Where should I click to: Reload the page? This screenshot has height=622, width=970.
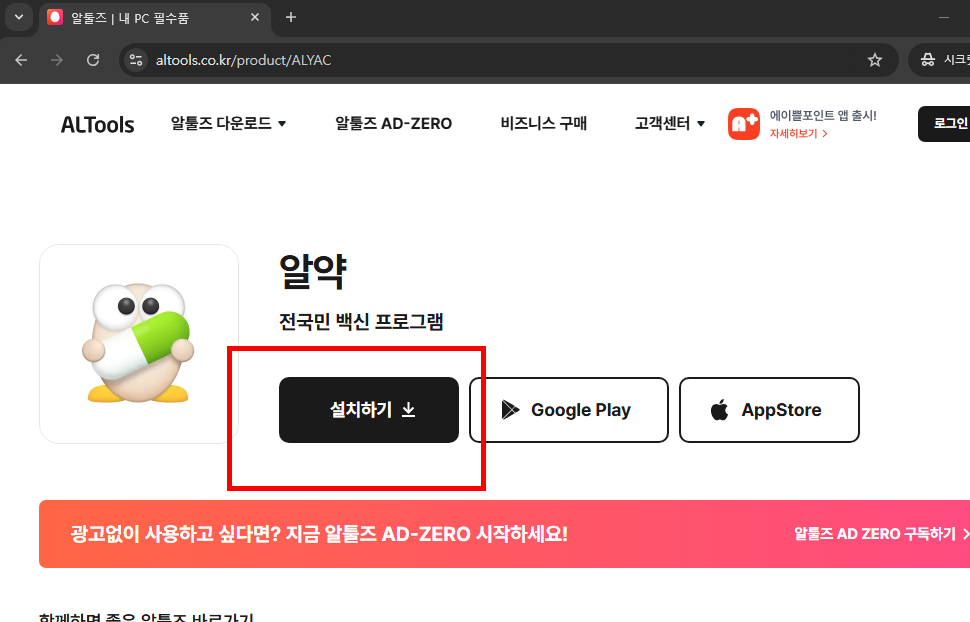93,60
